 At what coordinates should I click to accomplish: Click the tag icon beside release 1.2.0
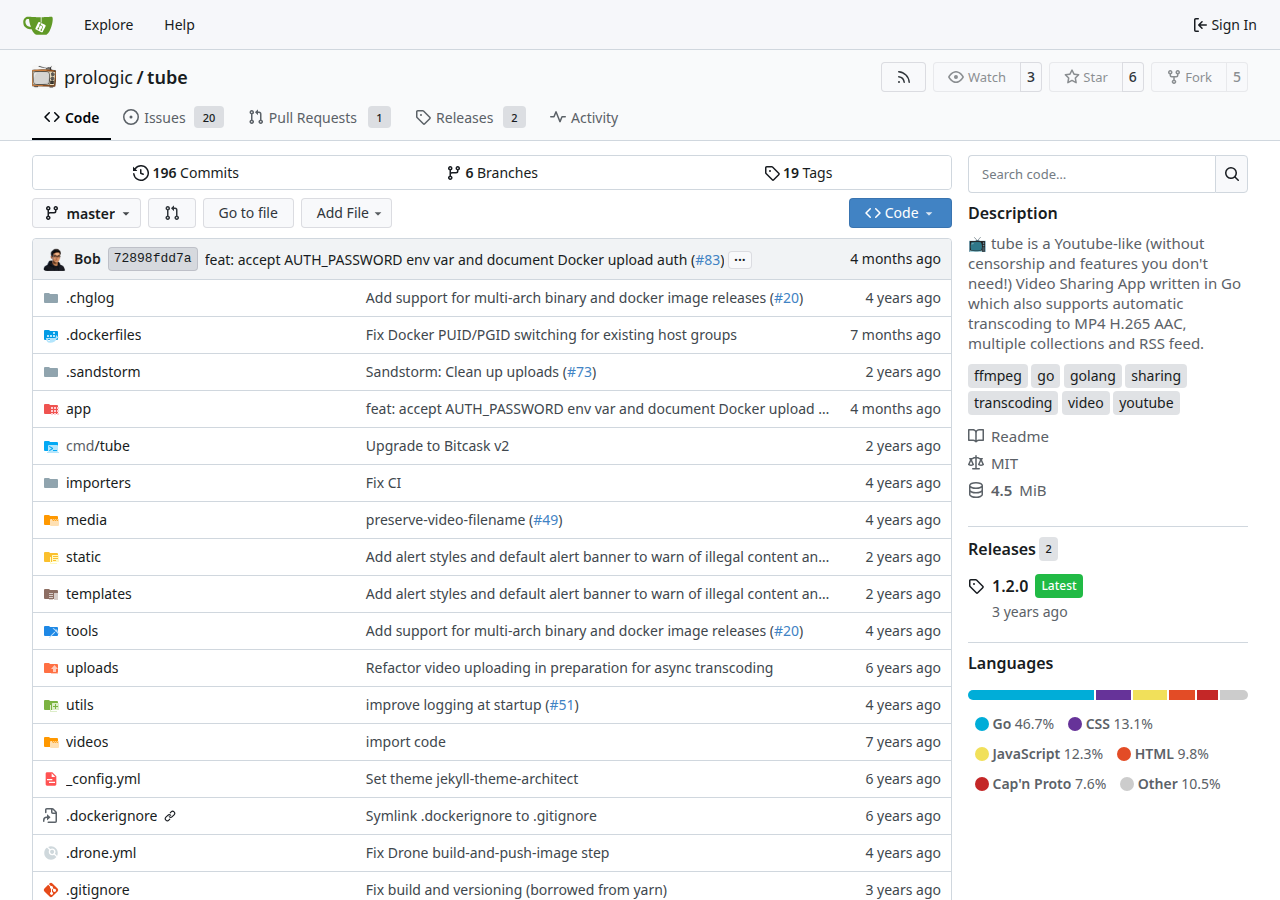pyautogui.click(x=976, y=586)
